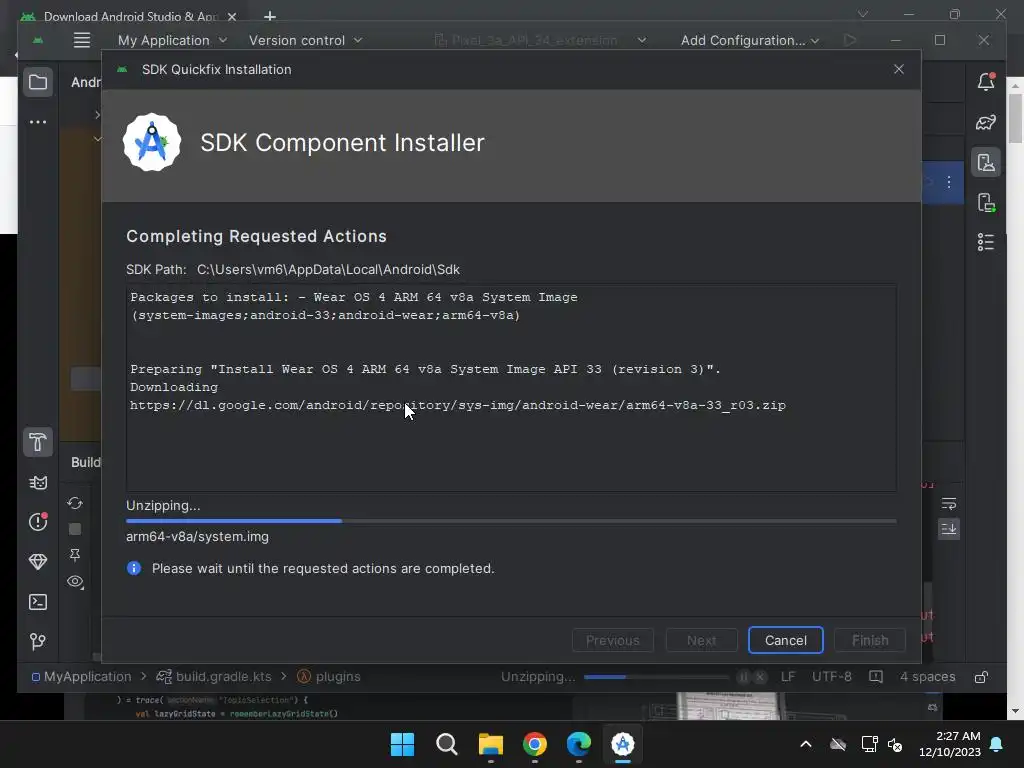The height and width of the screenshot is (768, 1024).
Task: Open My Application project dropdown
Action: (x=172, y=40)
